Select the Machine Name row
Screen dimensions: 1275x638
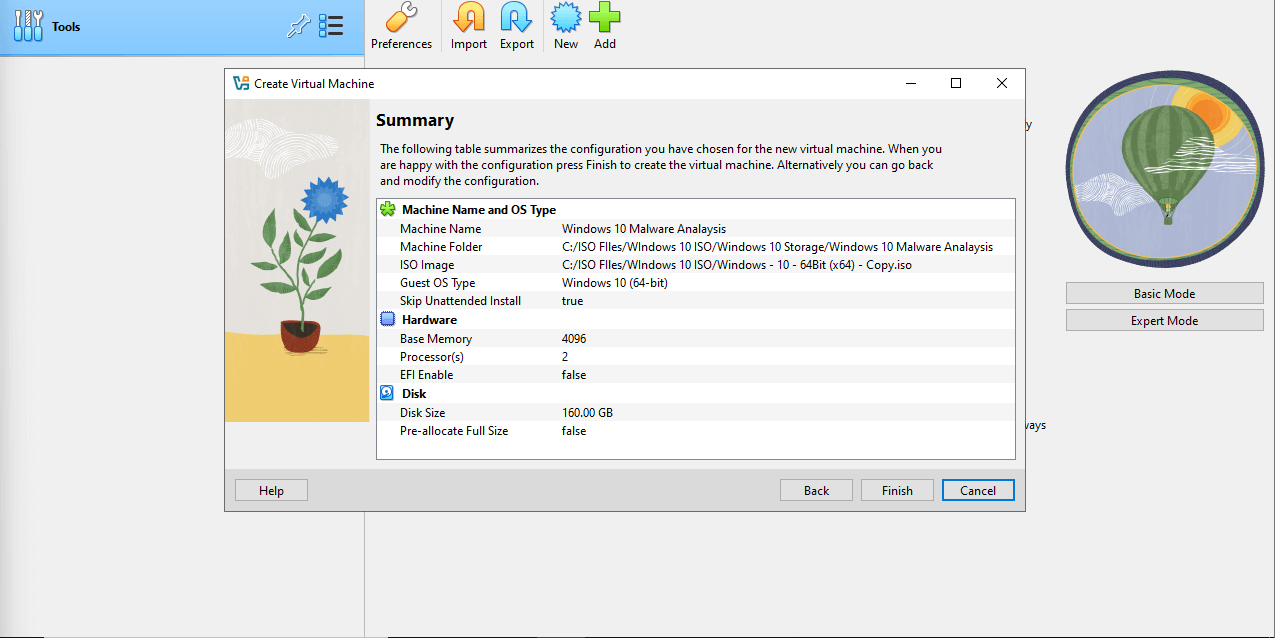click(x=696, y=229)
